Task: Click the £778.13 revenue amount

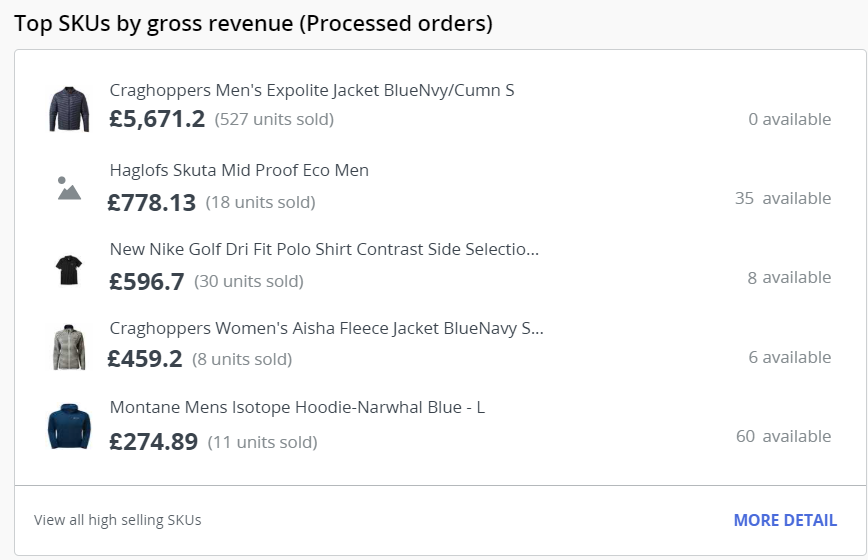Action: pyautogui.click(x=152, y=203)
